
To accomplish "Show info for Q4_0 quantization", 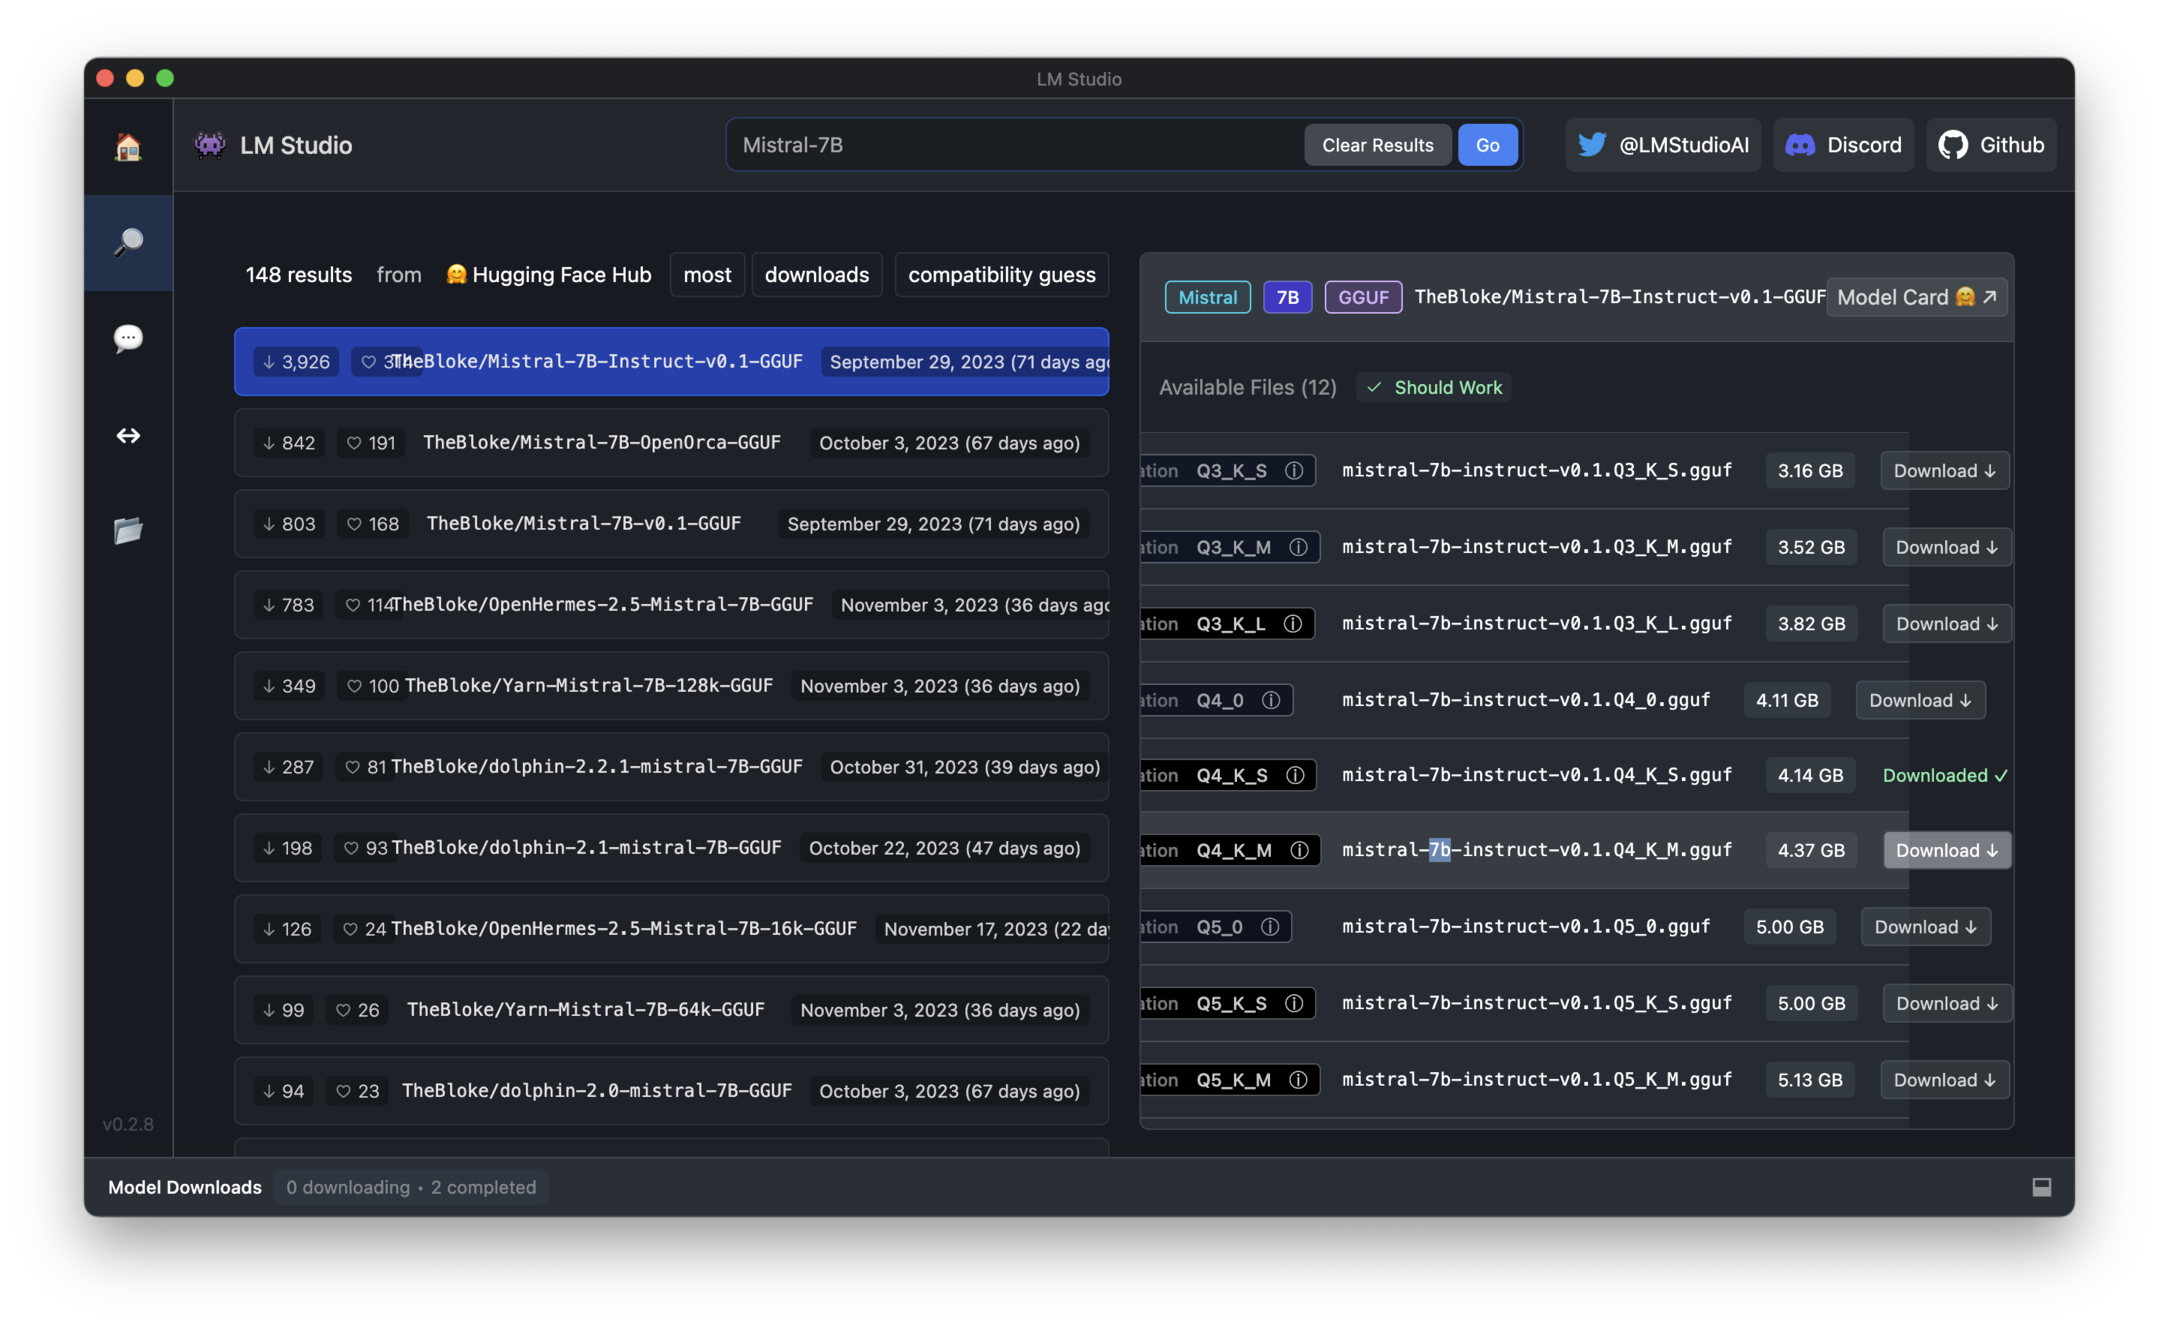I will 1271,700.
